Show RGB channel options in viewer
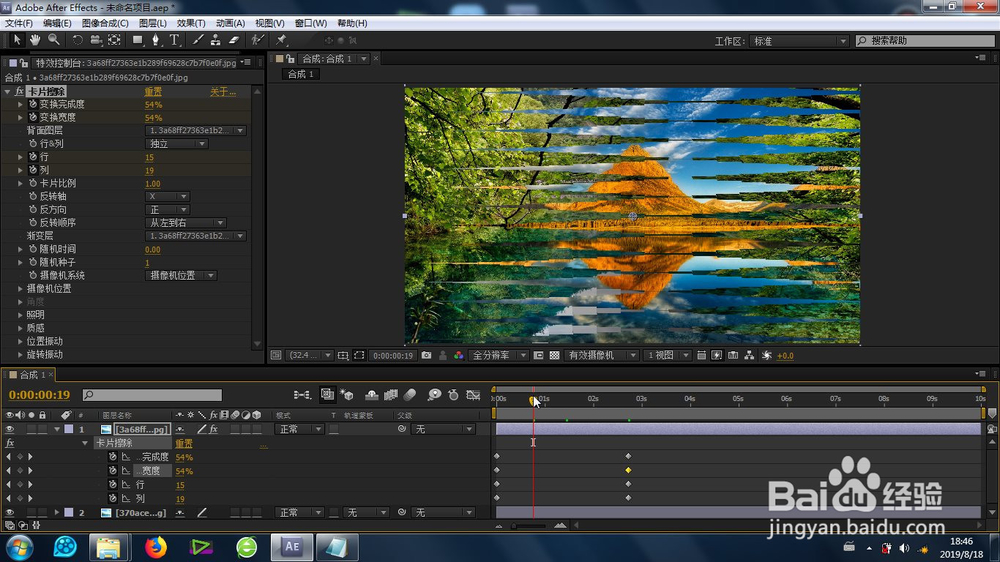The image size is (1000, 562). pos(458,355)
